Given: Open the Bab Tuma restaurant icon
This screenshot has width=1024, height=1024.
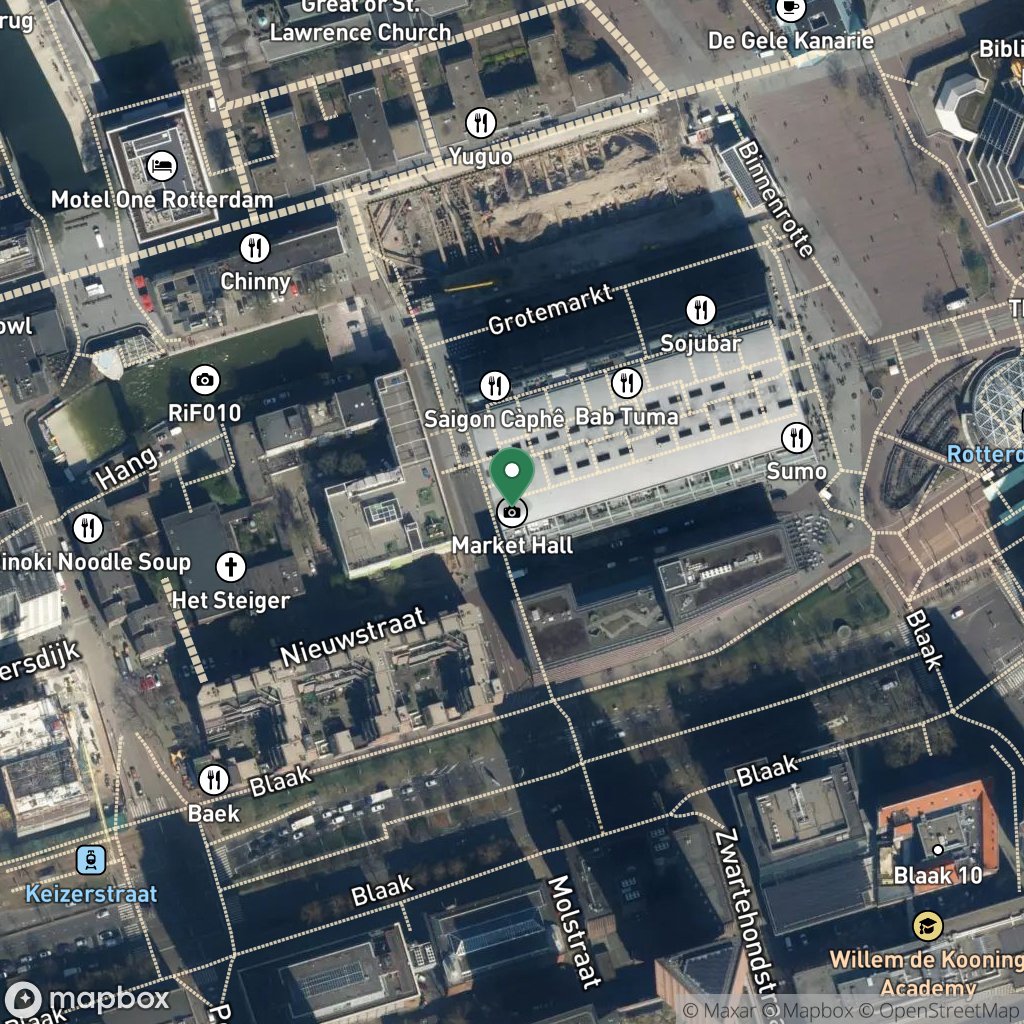Looking at the screenshot, I should 627,383.
